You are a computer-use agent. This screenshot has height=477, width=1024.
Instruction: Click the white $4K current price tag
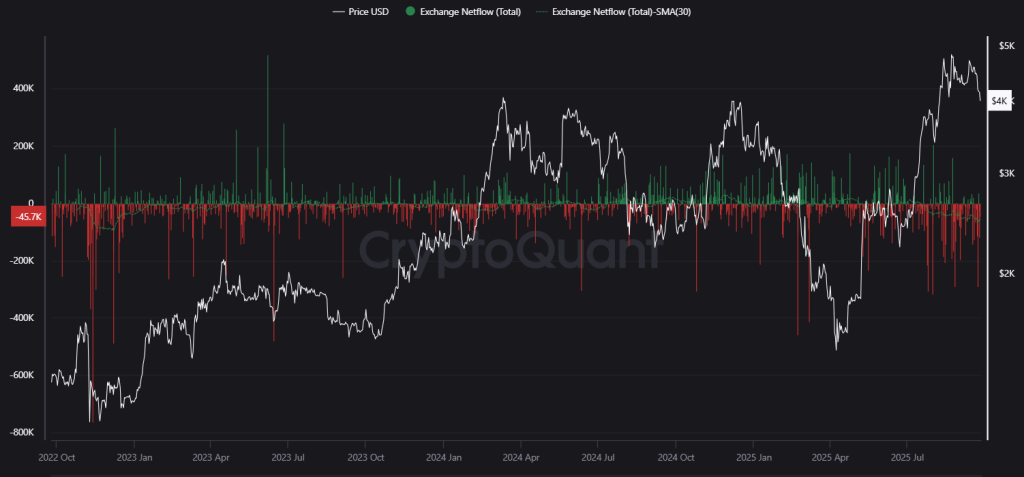[999, 101]
